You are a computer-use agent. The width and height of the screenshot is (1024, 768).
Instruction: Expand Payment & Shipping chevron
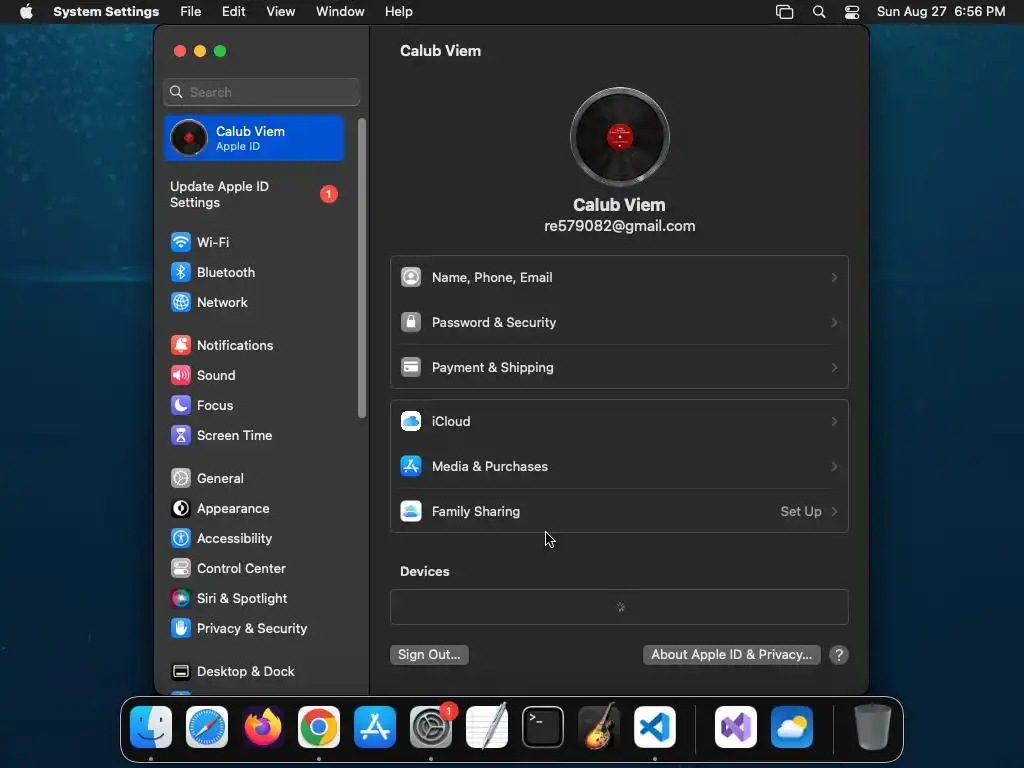(834, 368)
